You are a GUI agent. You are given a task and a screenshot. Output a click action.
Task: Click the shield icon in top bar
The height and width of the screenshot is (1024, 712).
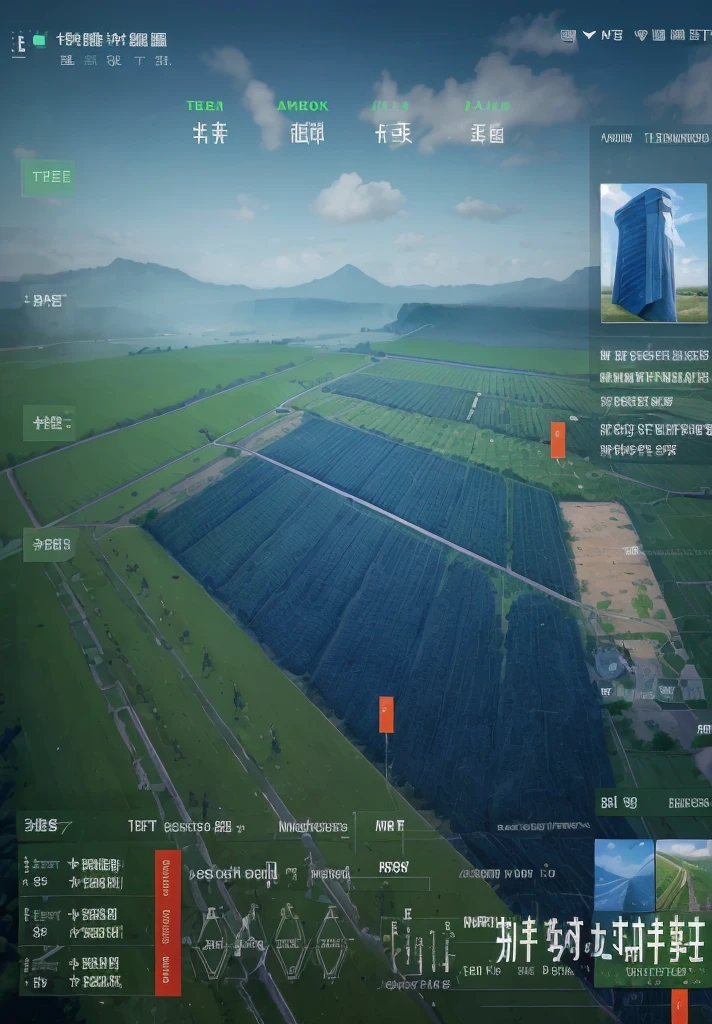(x=641, y=35)
